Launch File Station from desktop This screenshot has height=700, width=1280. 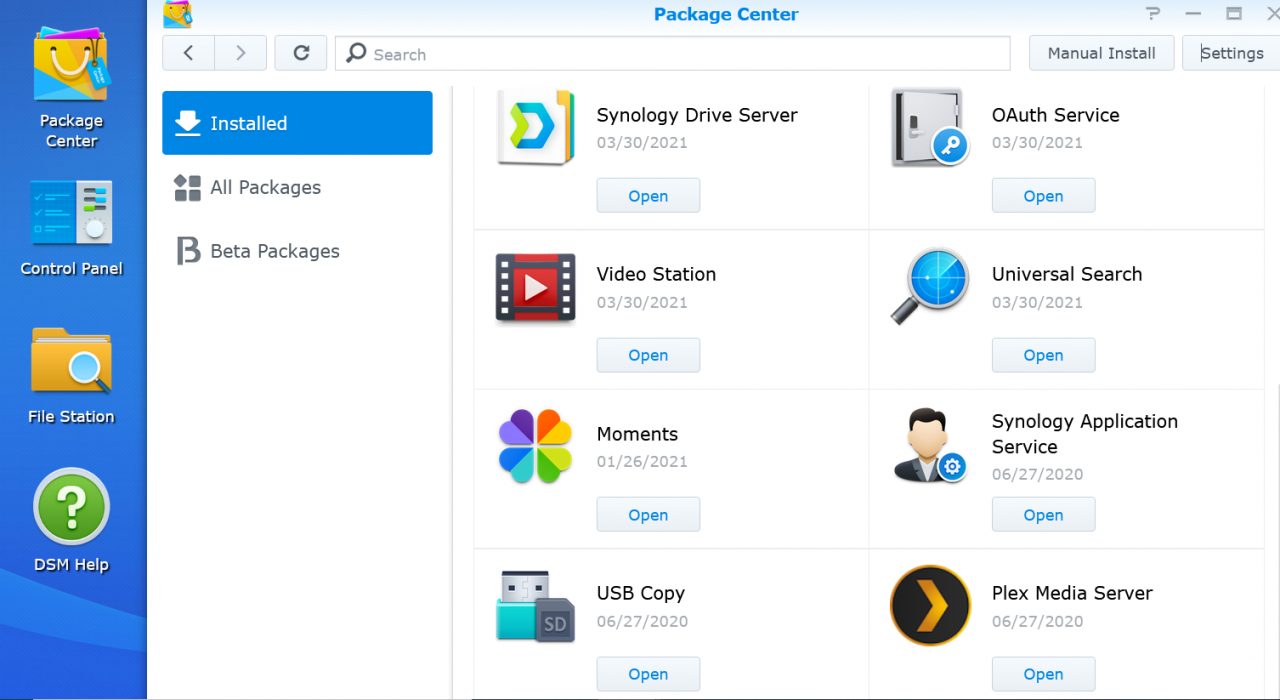(x=71, y=375)
